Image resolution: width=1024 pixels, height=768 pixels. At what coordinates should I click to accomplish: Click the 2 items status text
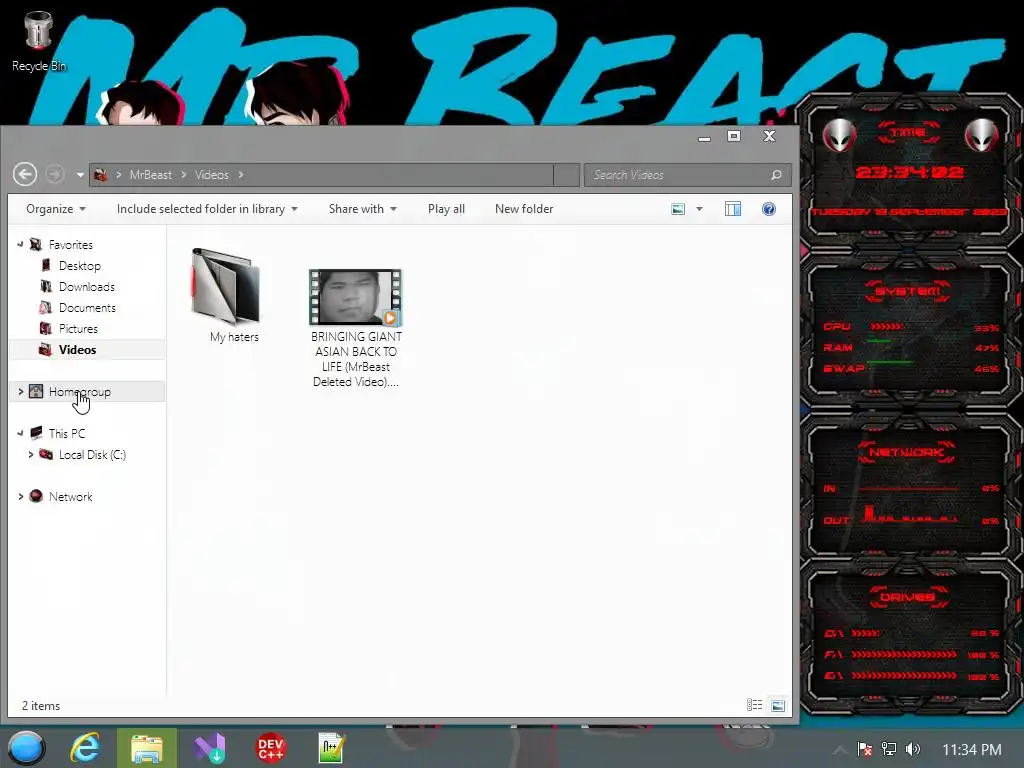coord(40,706)
